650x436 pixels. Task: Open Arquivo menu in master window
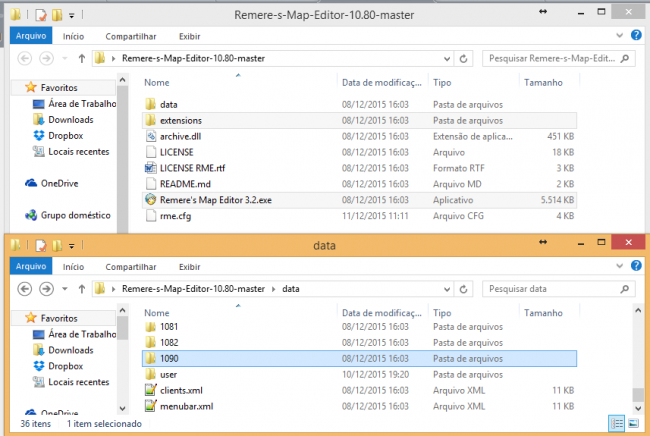pos(31,36)
